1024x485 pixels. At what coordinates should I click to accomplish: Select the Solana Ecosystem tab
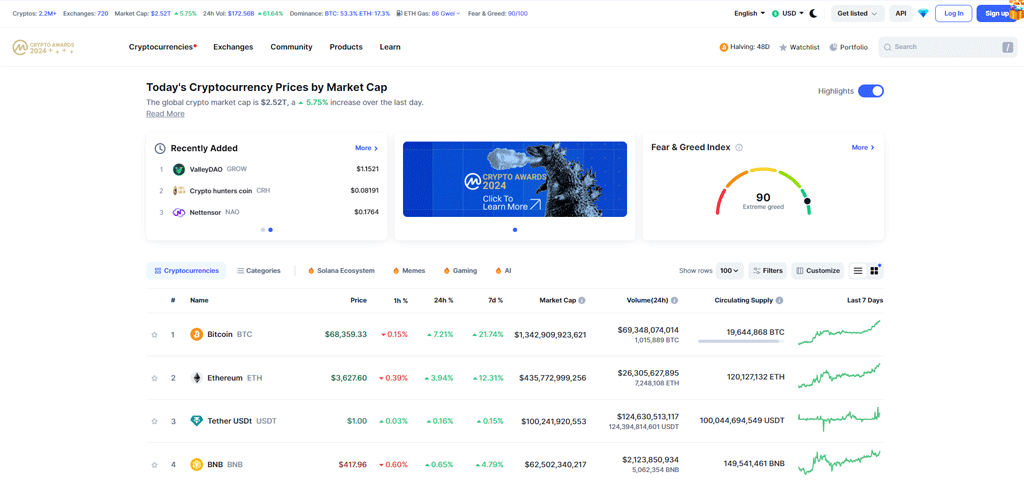pos(341,271)
